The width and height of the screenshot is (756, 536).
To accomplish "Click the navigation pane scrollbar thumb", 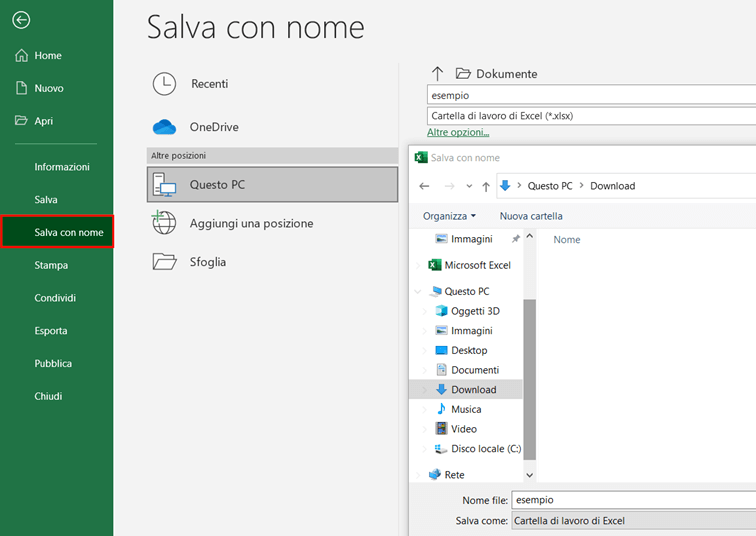I will (529, 379).
